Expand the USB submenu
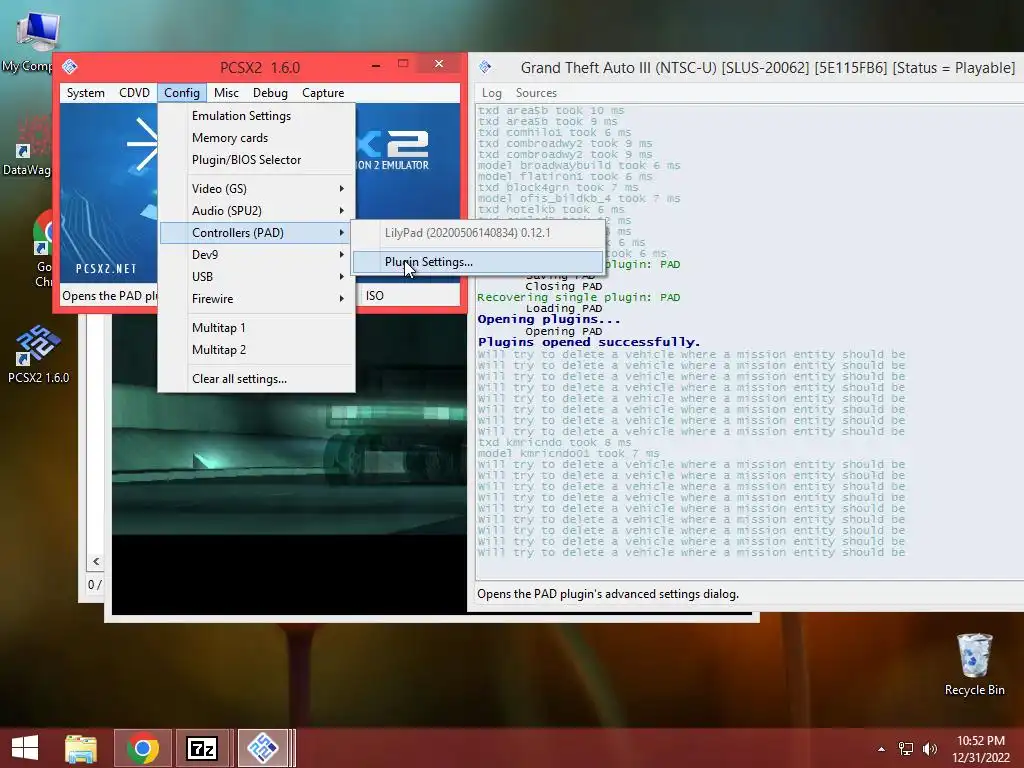This screenshot has width=1024, height=768. (x=257, y=277)
